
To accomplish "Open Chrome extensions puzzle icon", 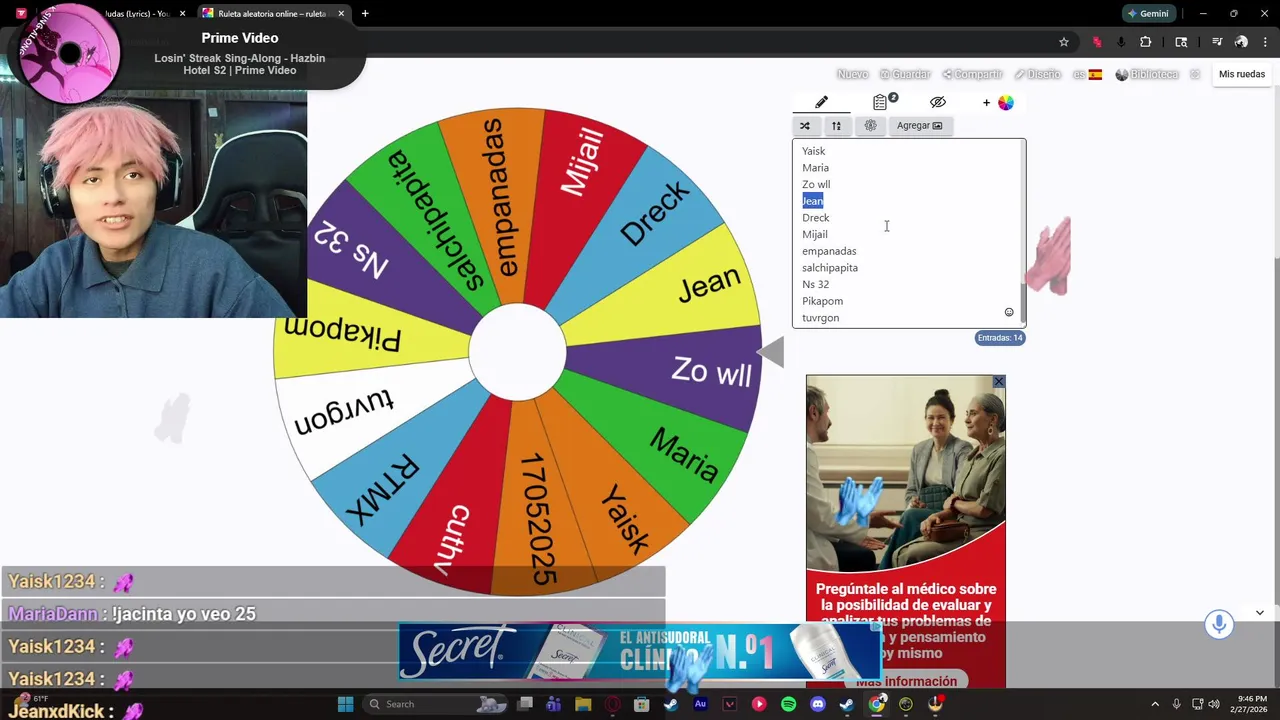I will click(x=1145, y=42).
